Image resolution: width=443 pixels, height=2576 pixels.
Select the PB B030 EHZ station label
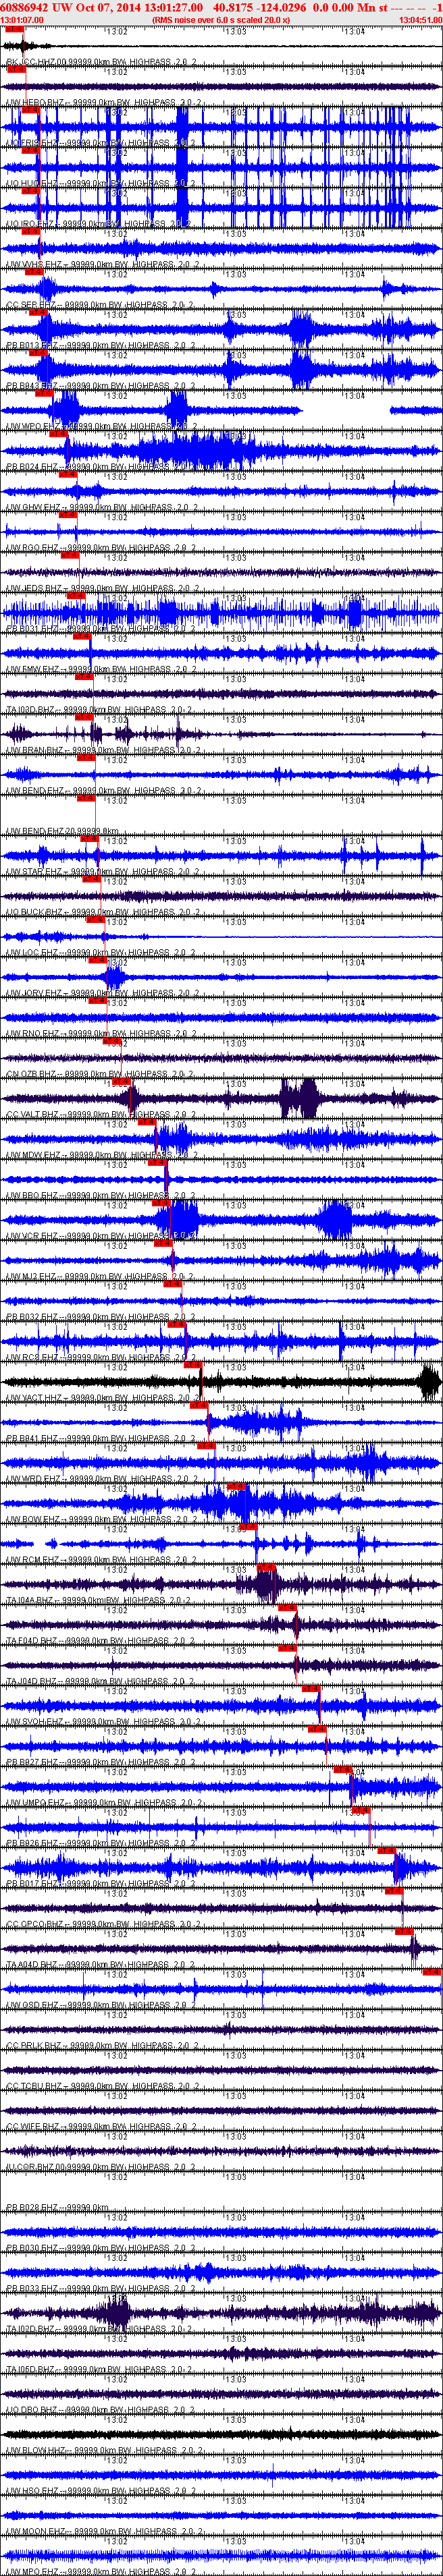tap(102, 2249)
